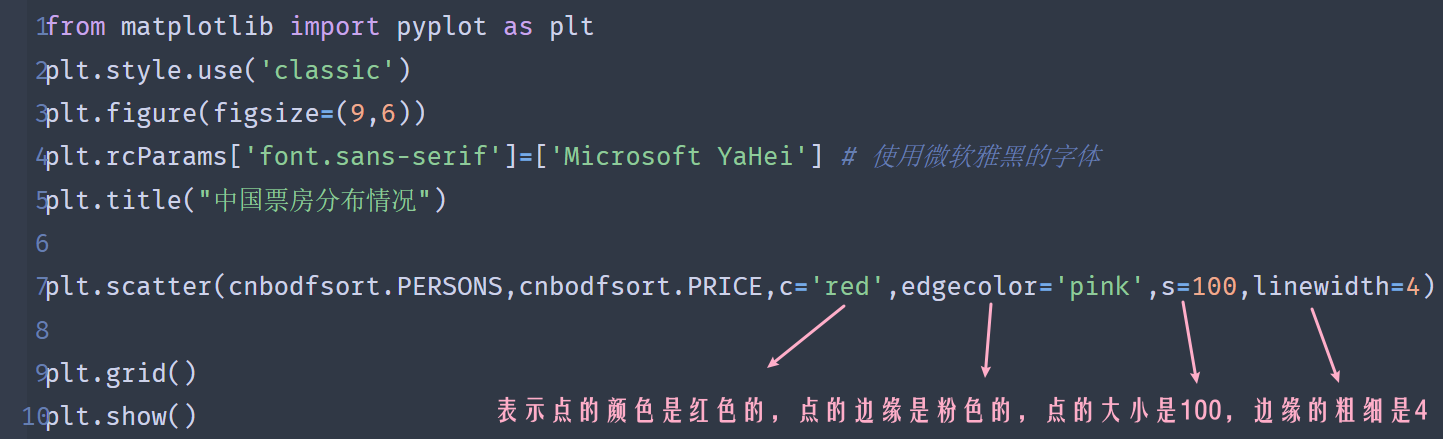Click the linewidth=4 parameter

(x=1336, y=287)
